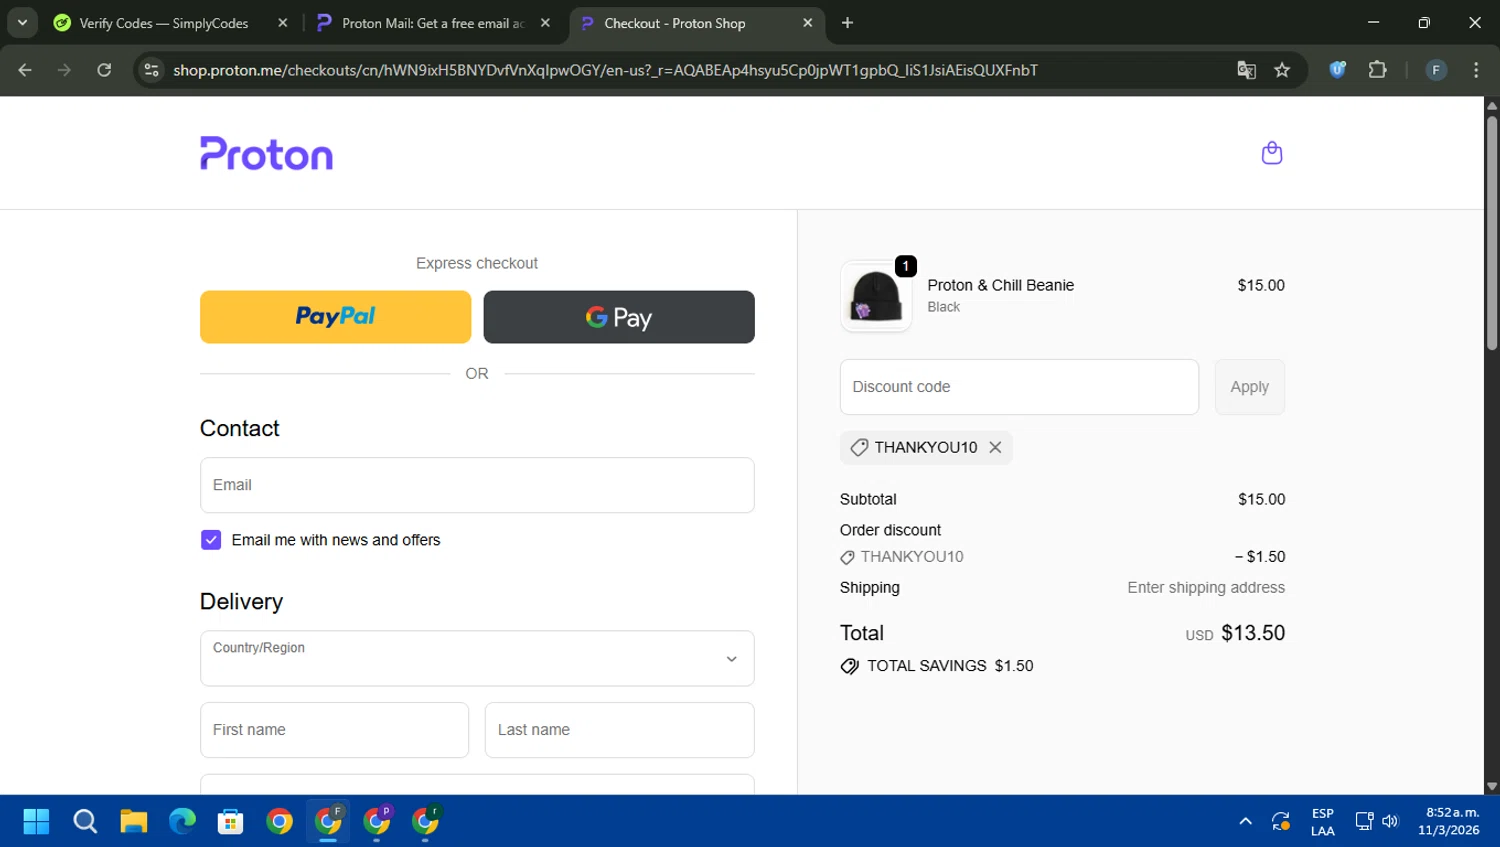Translate this page icon
The height and width of the screenshot is (847, 1500).
tap(1246, 70)
